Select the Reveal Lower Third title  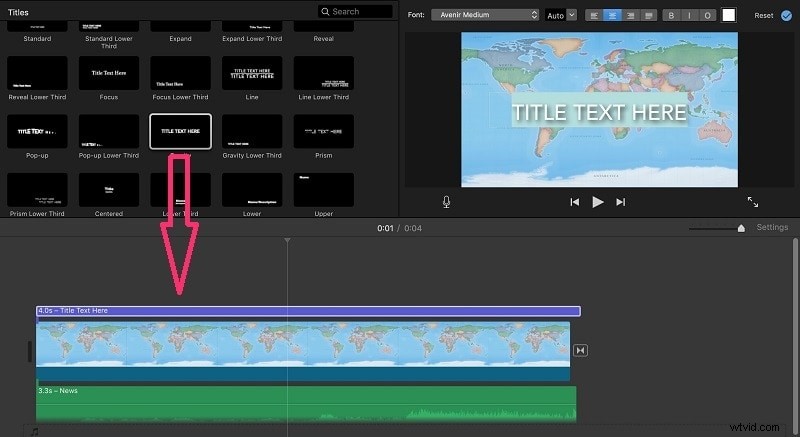(37, 73)
